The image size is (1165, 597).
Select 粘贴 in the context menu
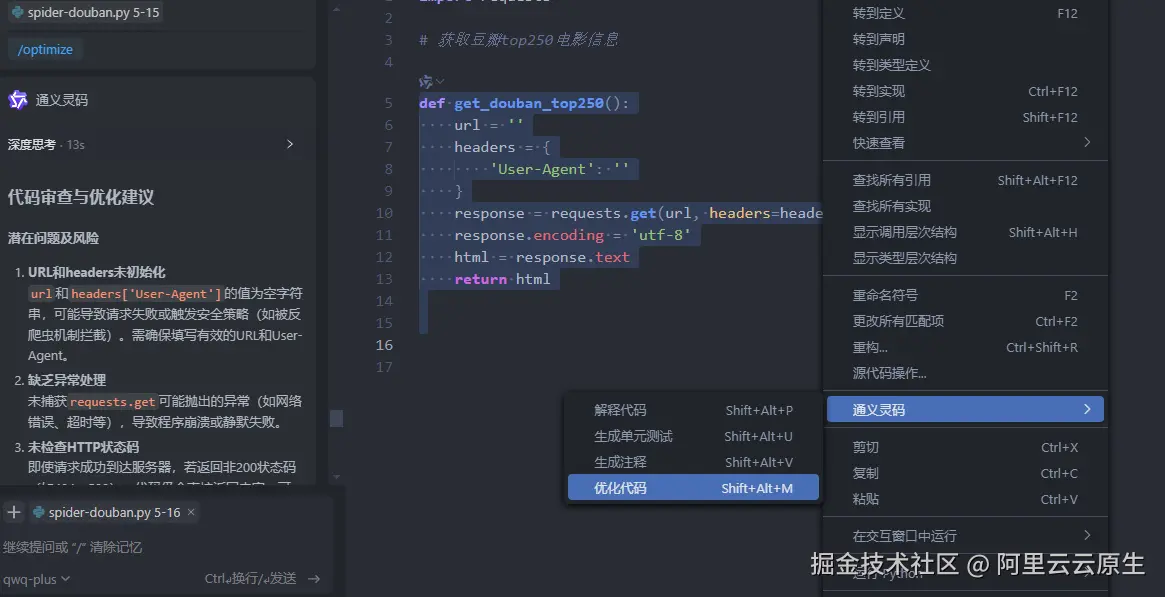click(x=965, y=499)
